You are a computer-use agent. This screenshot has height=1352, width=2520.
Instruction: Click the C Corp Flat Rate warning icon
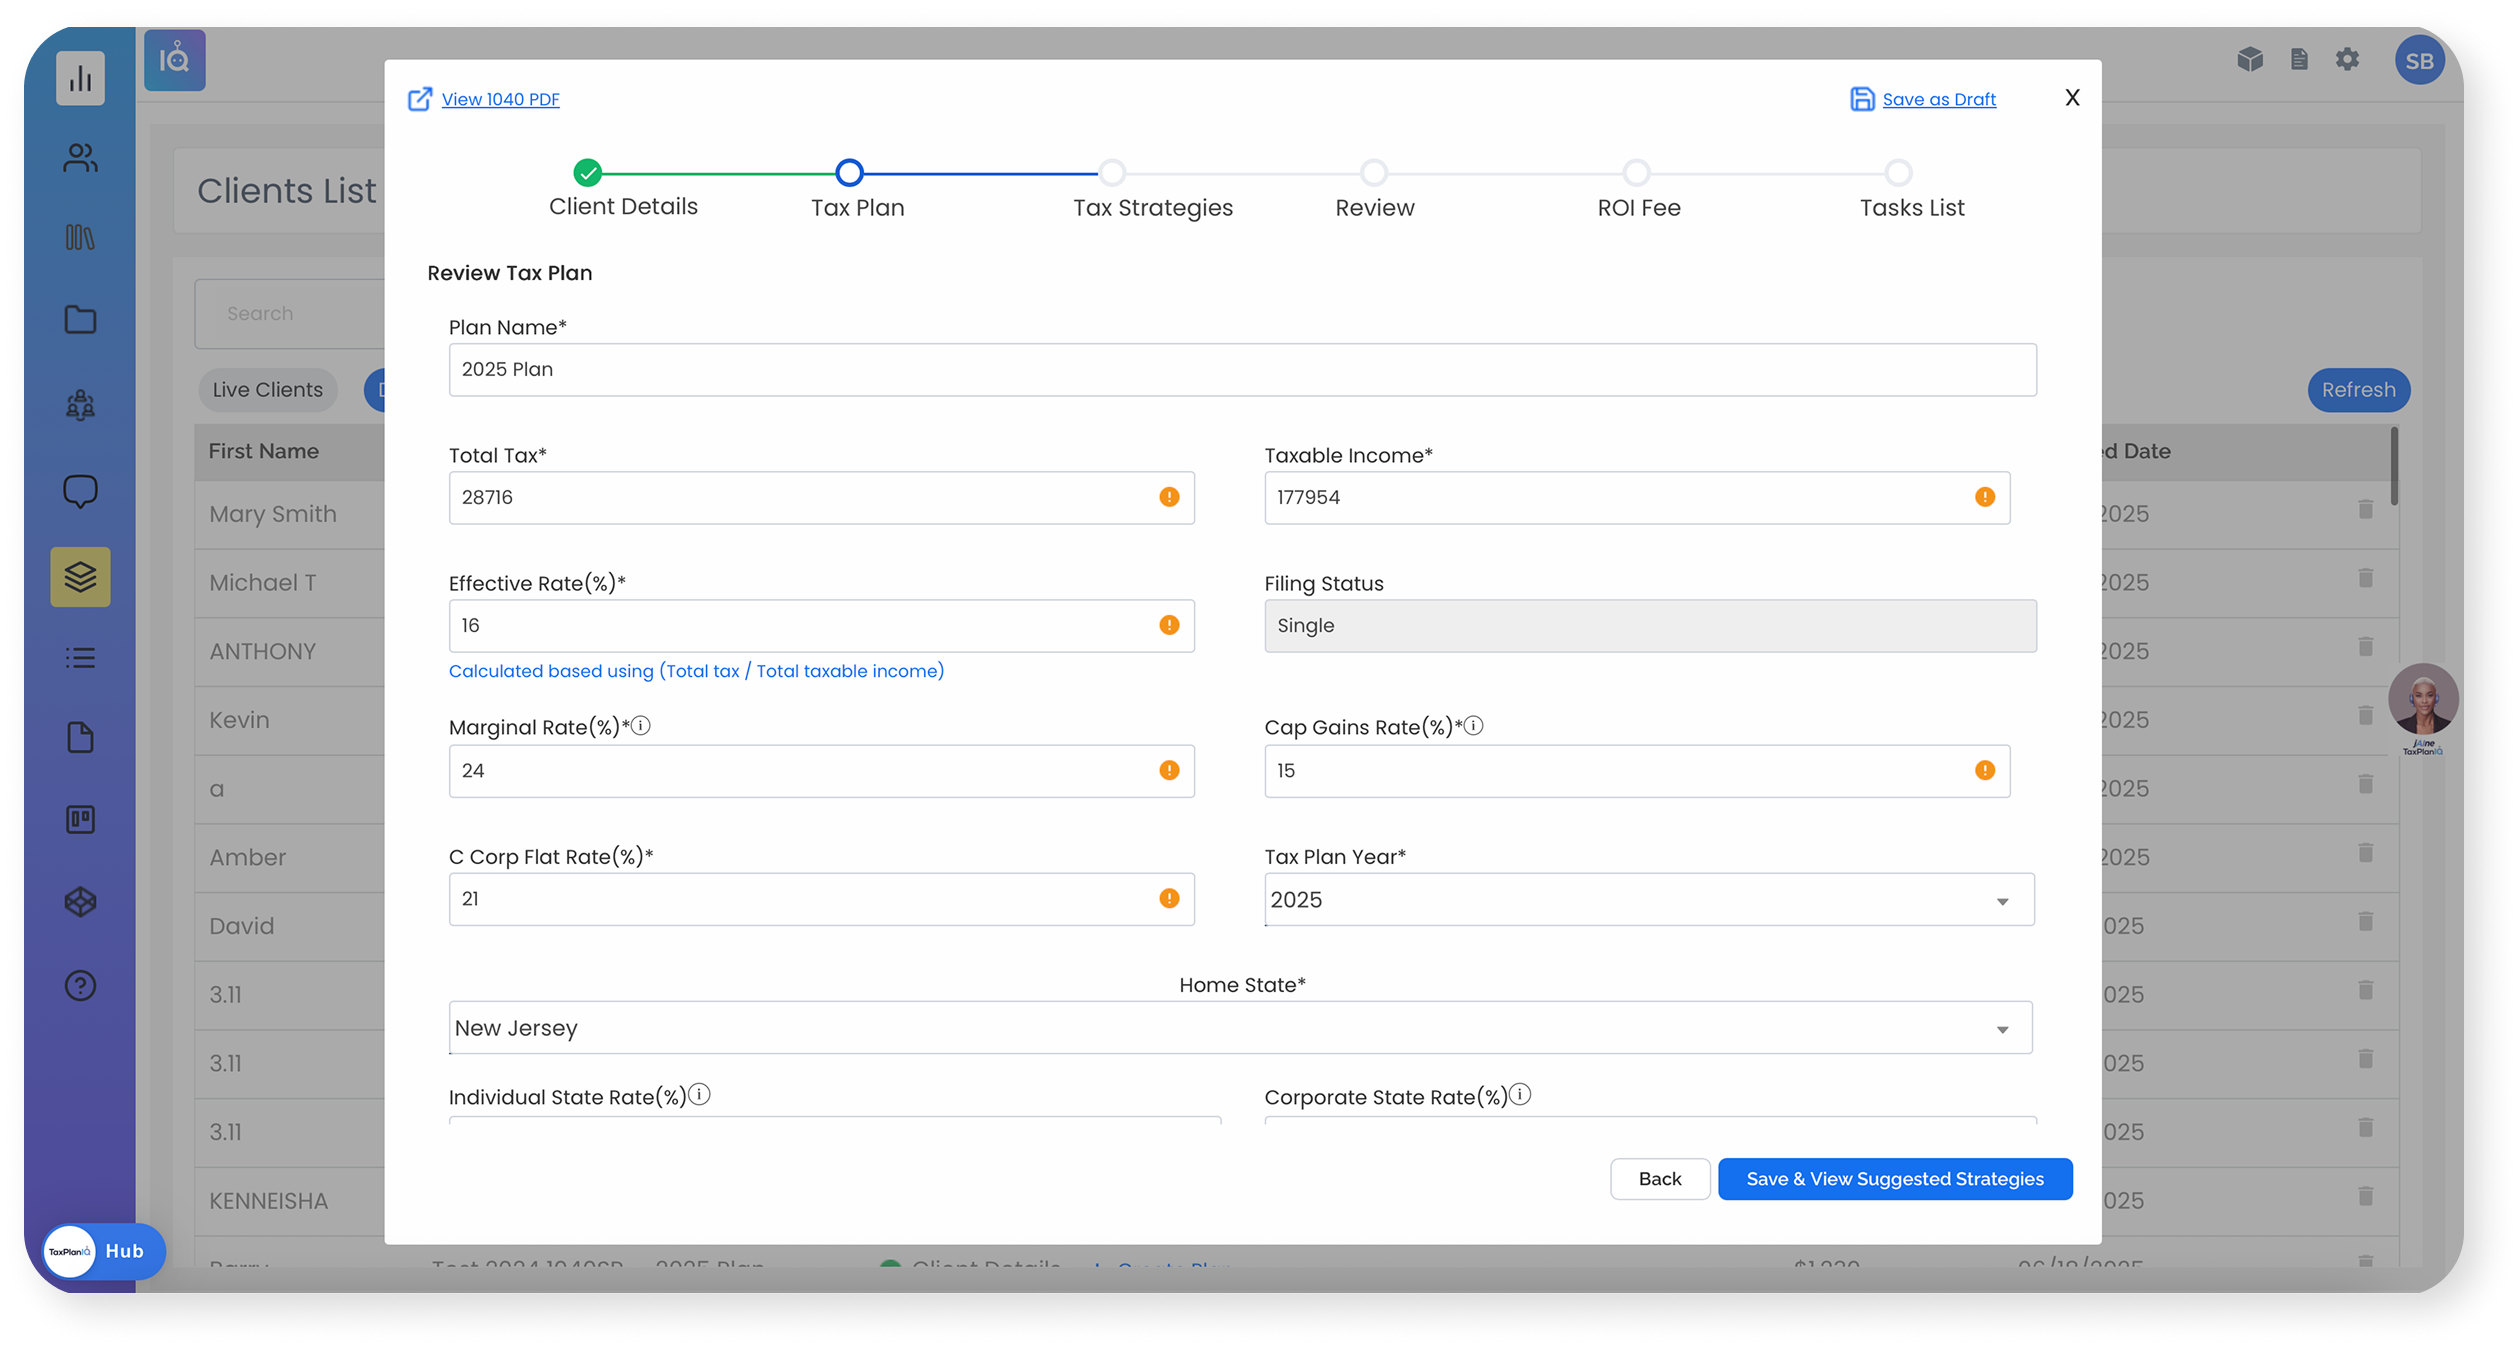point(1169,898)
